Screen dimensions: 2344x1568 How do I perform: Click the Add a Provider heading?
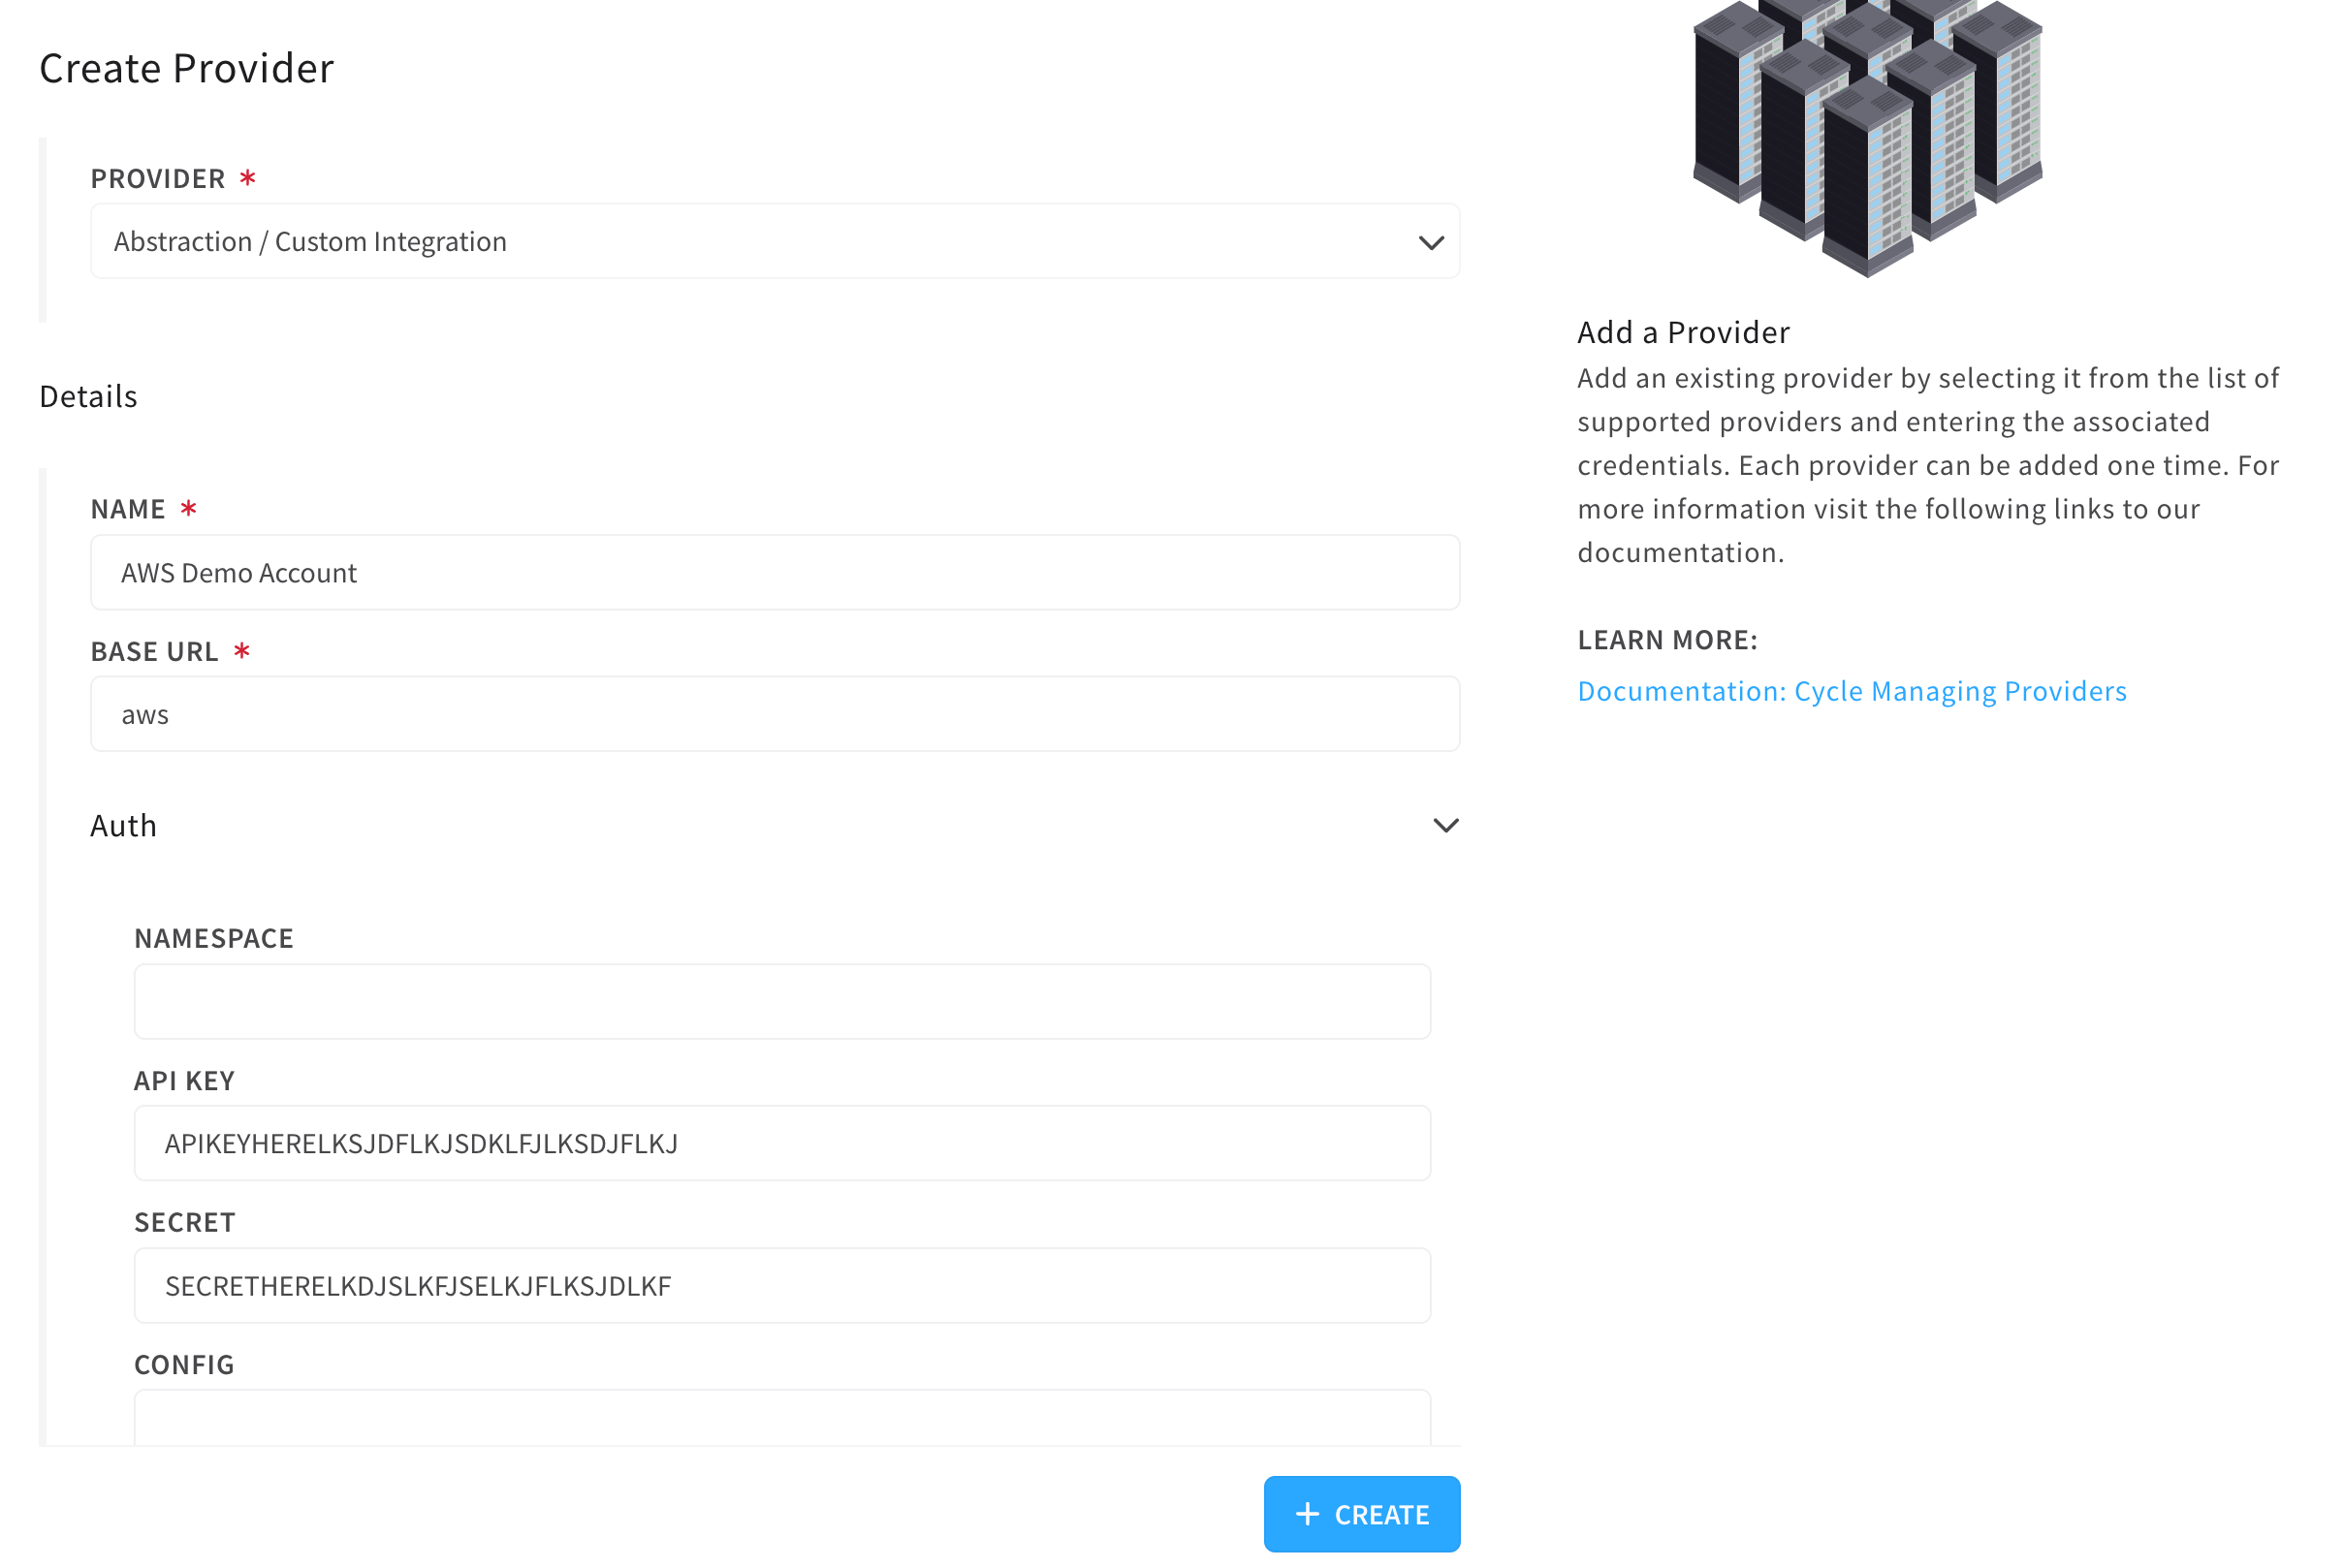tap(1683, 332)
